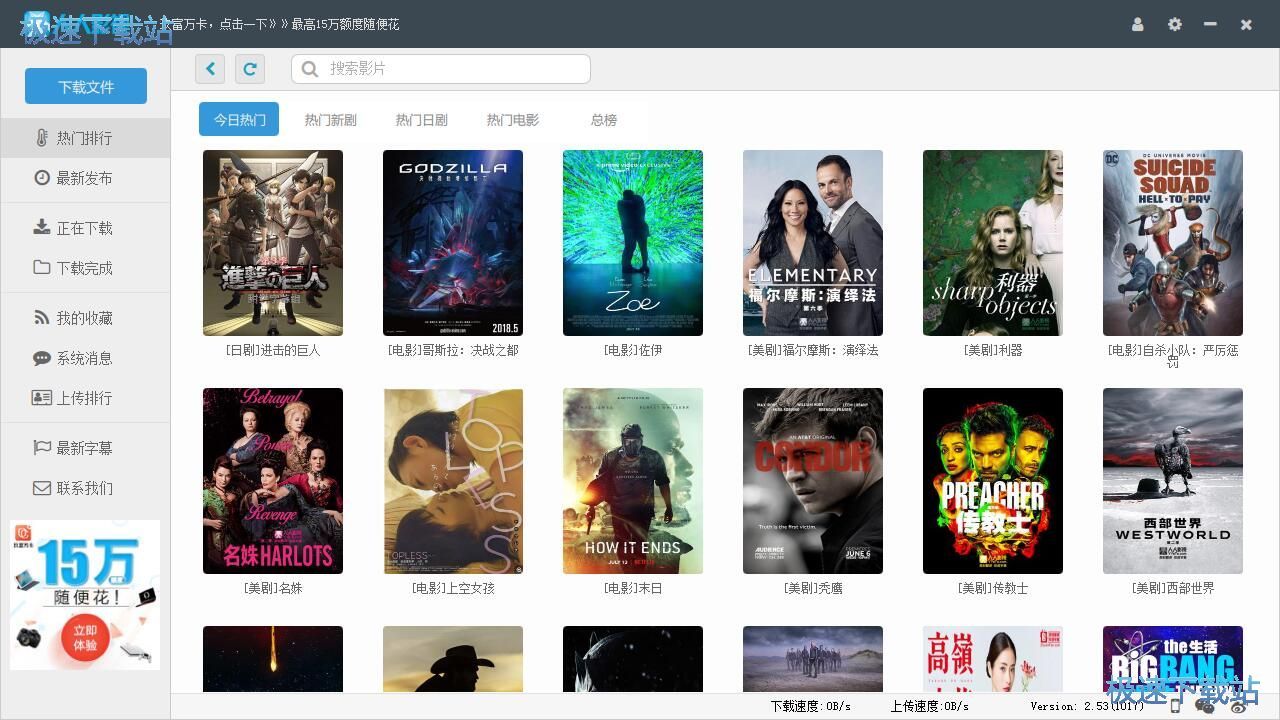The height and width of the screenshot is (720, 1280).
Task: Open the Suicide Squad Hell to Pay poster
Action: pyautogui.click(x=1173, y=243)
